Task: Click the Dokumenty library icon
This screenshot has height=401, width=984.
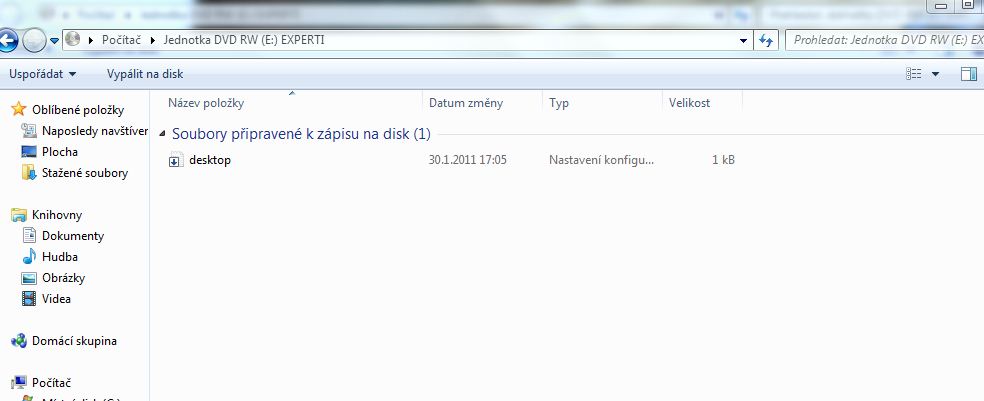Action: (x=29, y=235)
